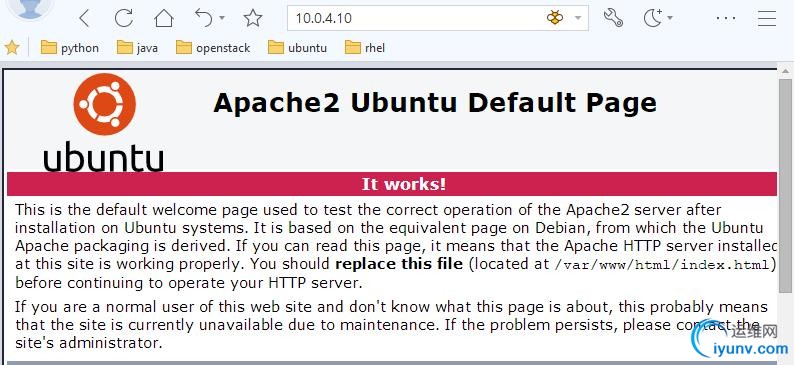Click the page vertical scrollbar thumb
The image size is (794, 365).
pos(785,185)
